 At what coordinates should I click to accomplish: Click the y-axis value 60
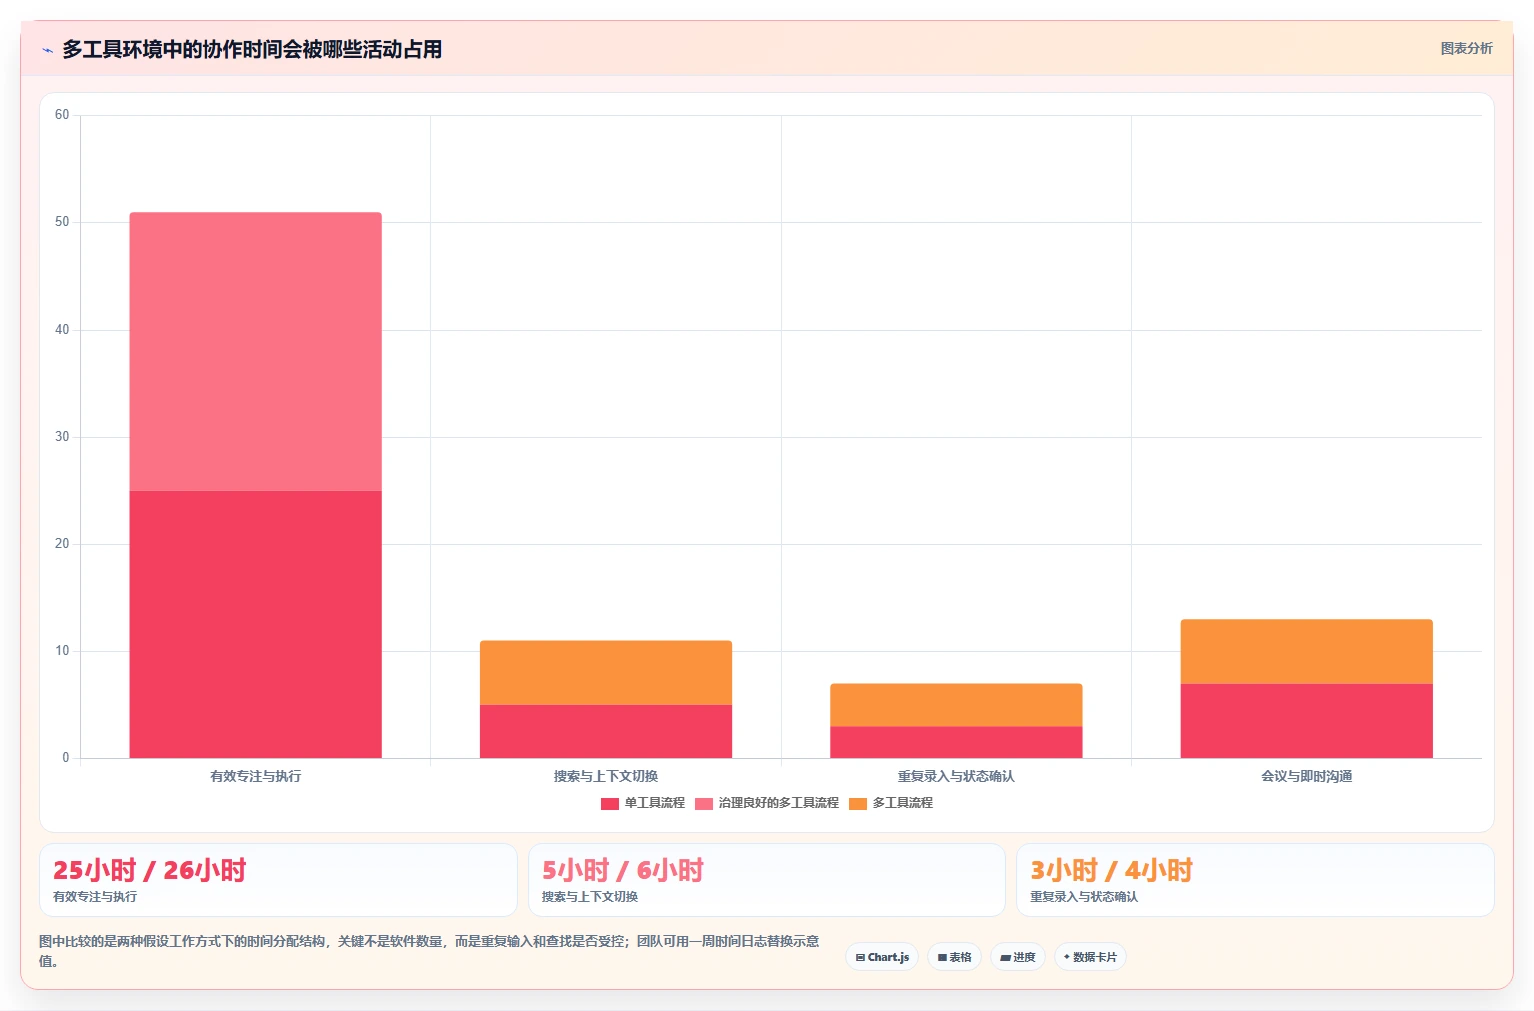[62, 115]
